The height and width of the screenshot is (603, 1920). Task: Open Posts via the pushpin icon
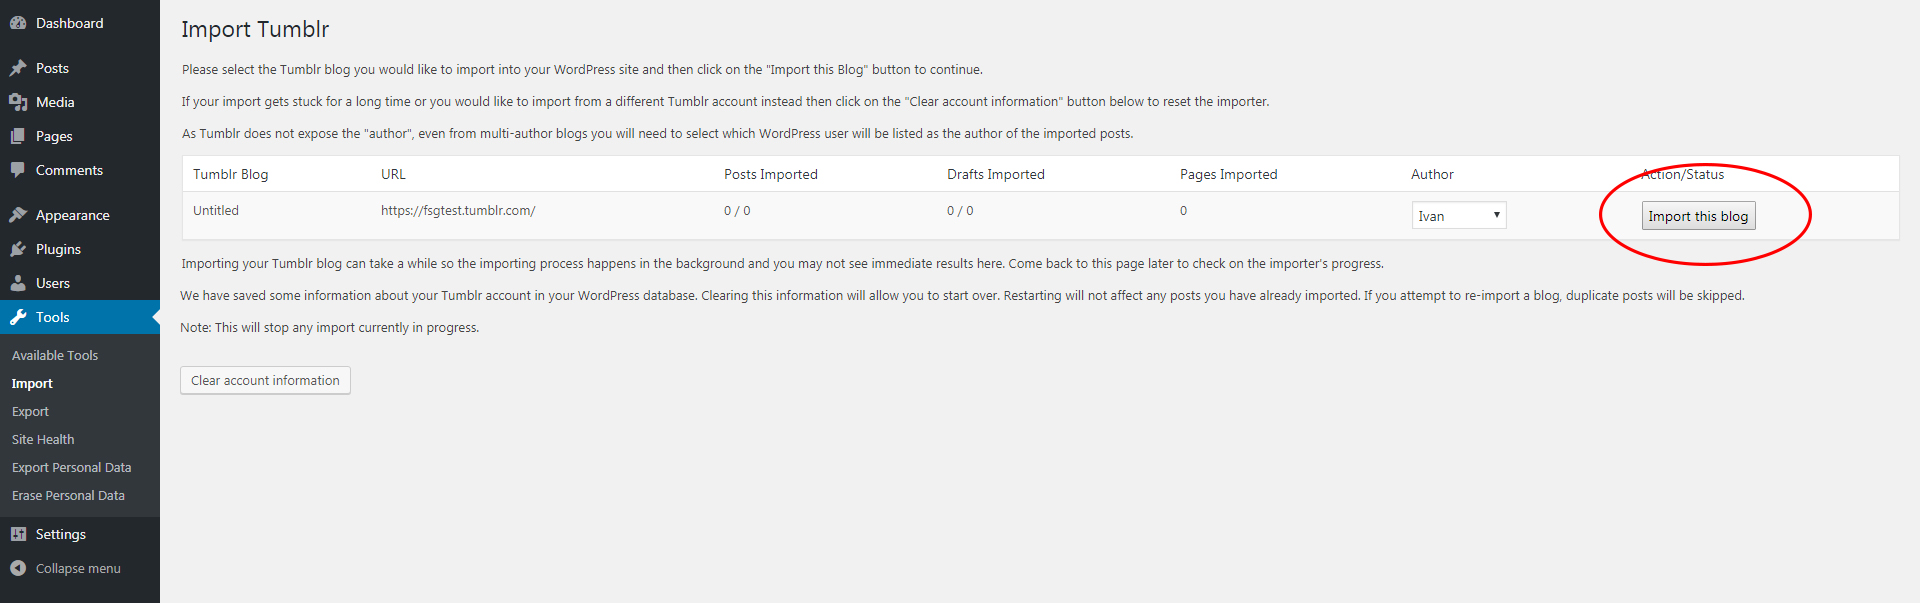[x=19, y=67]
